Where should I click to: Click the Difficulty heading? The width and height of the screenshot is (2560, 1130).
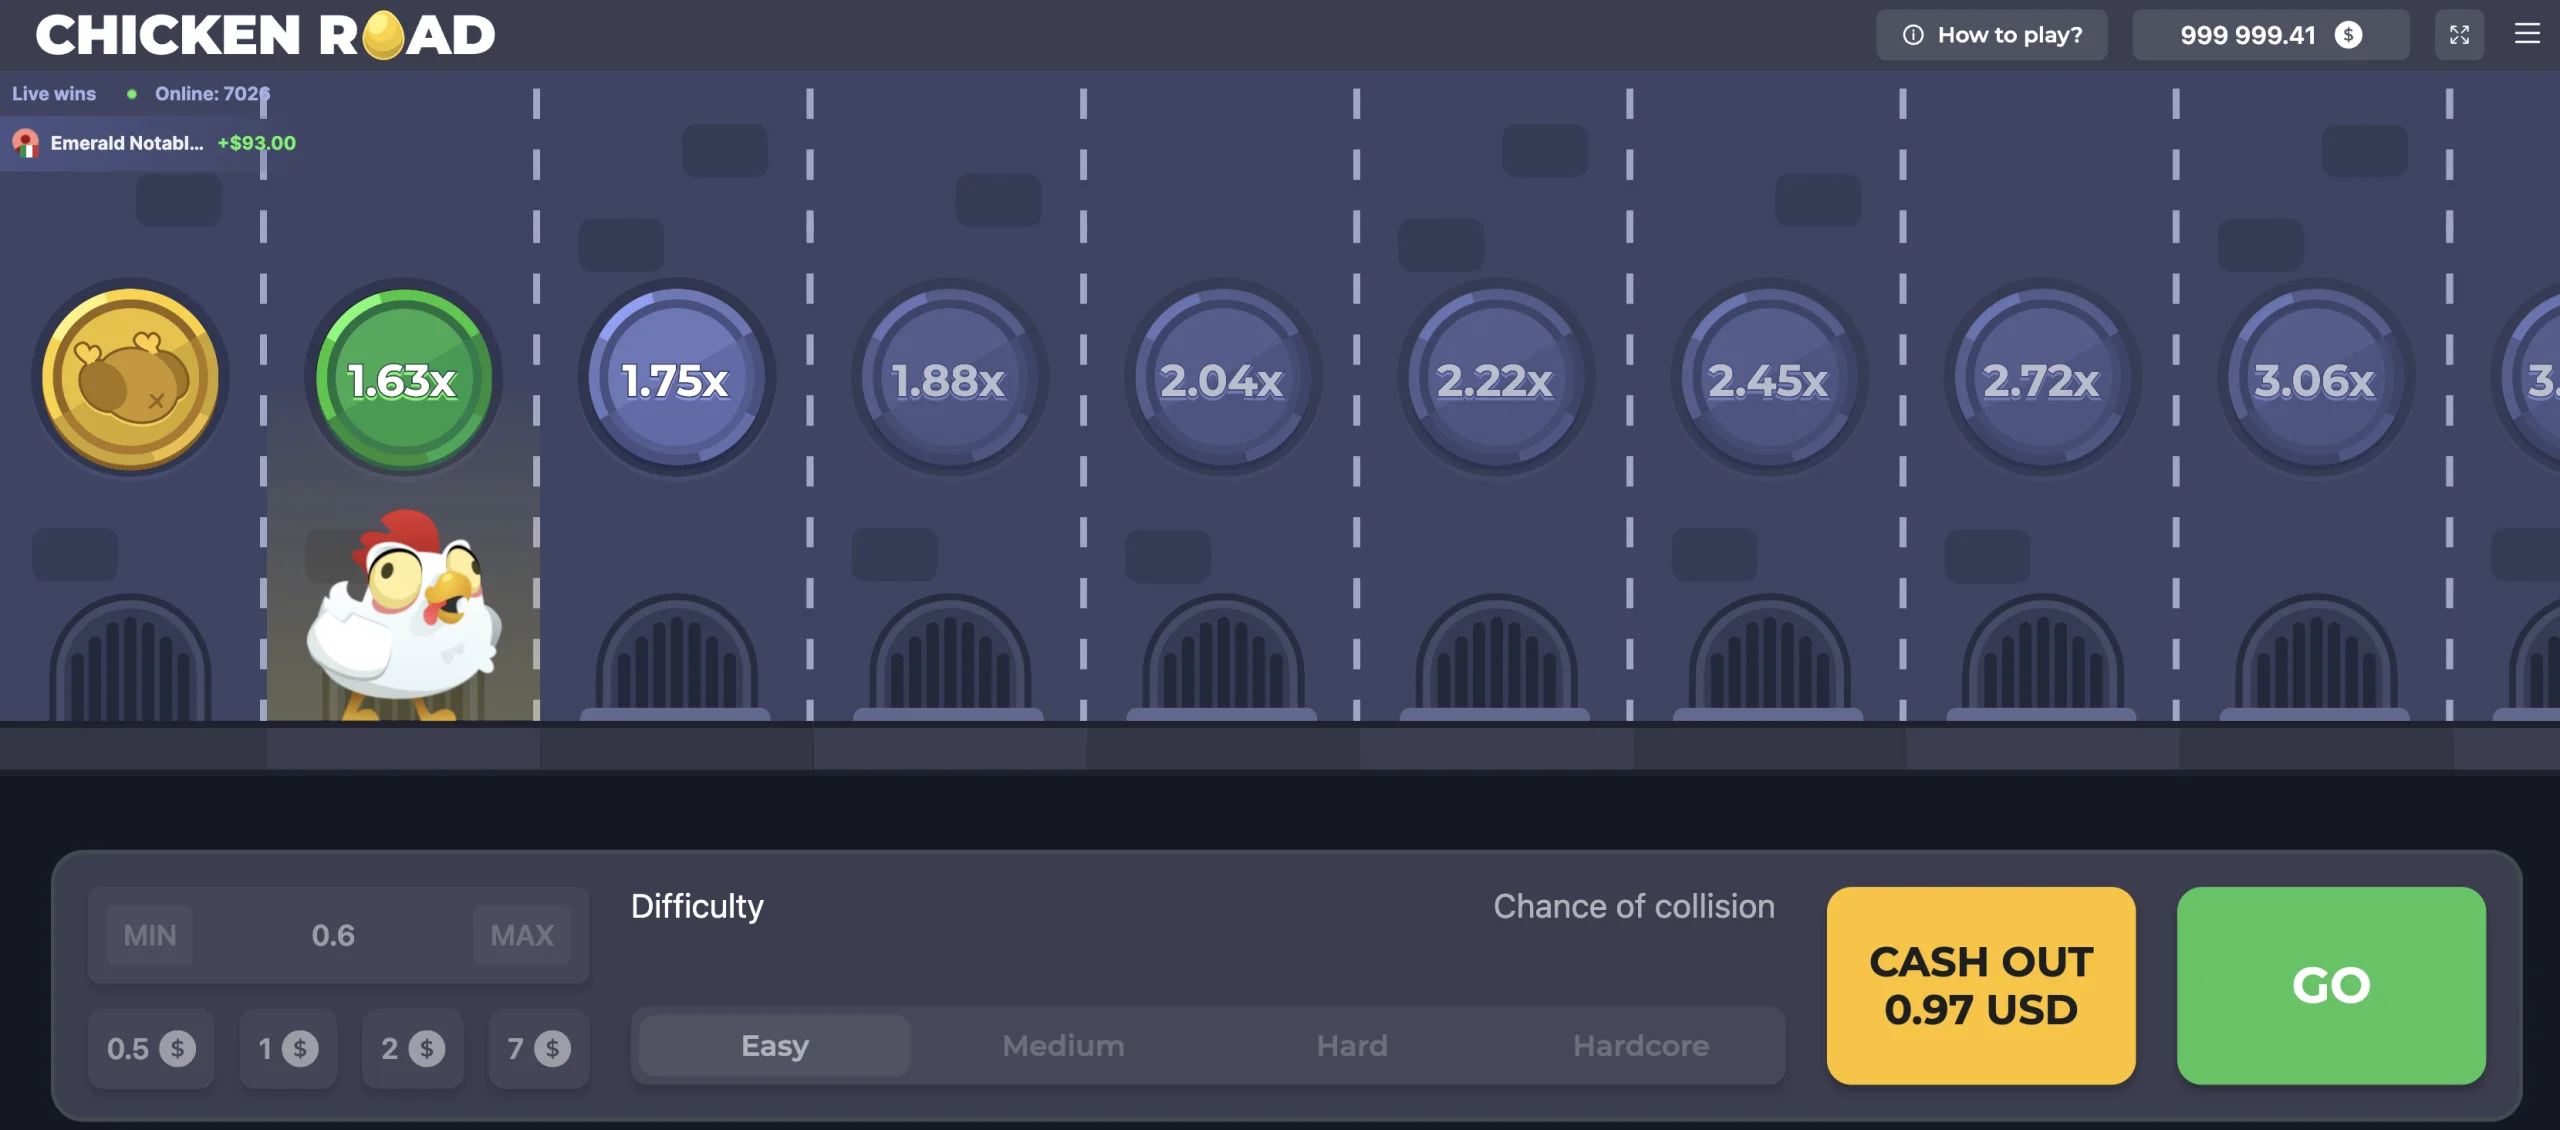point(697,906)
